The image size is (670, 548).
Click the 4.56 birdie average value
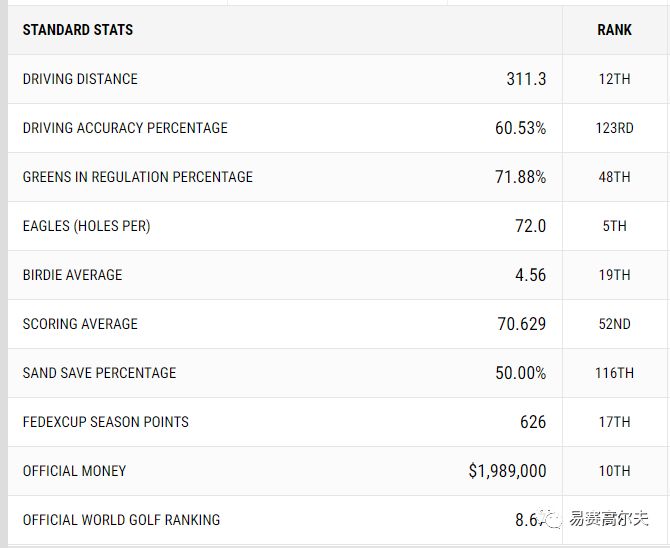click(530, 275)
